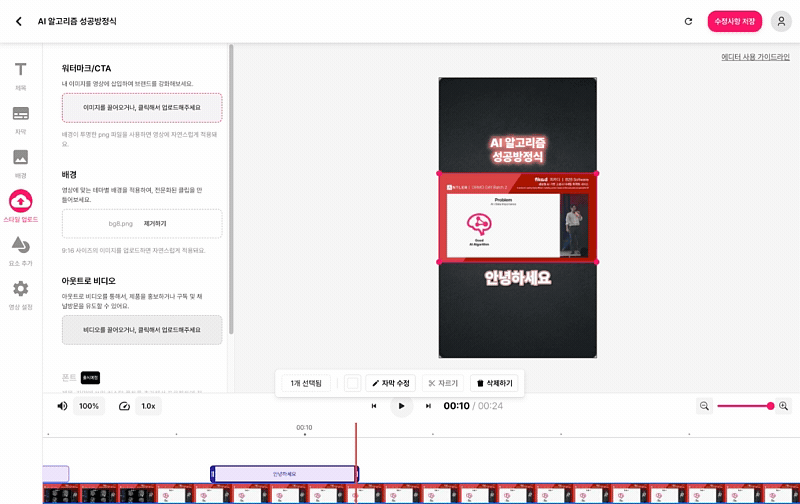Open the 에디터 사용 가이드라인 link
Viewport: 800px width, 504px height.
pos(755,57)
